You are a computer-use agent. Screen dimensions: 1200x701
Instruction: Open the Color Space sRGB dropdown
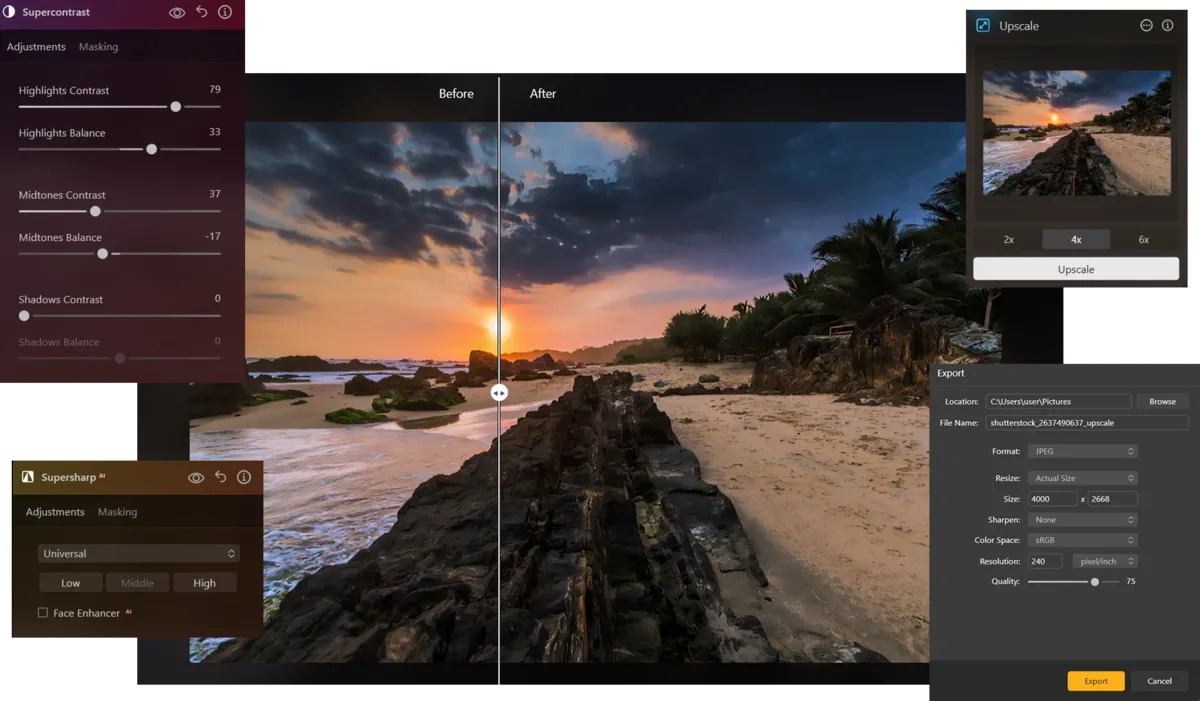tap(1083, 540)
